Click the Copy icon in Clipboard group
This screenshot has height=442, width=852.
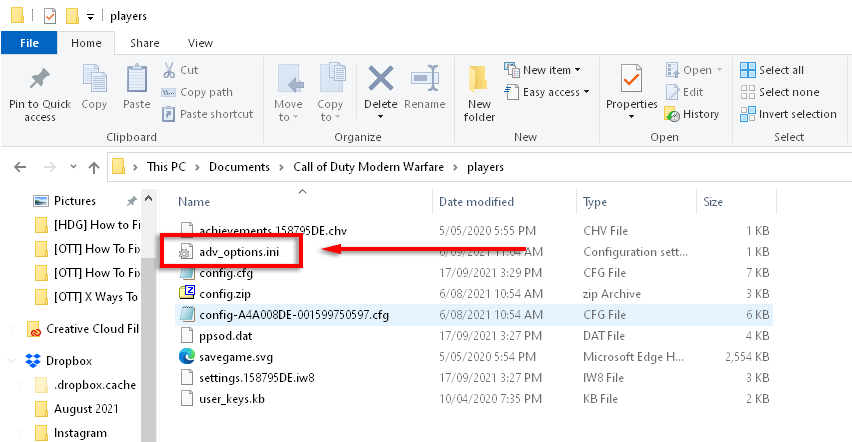(95, 80)
